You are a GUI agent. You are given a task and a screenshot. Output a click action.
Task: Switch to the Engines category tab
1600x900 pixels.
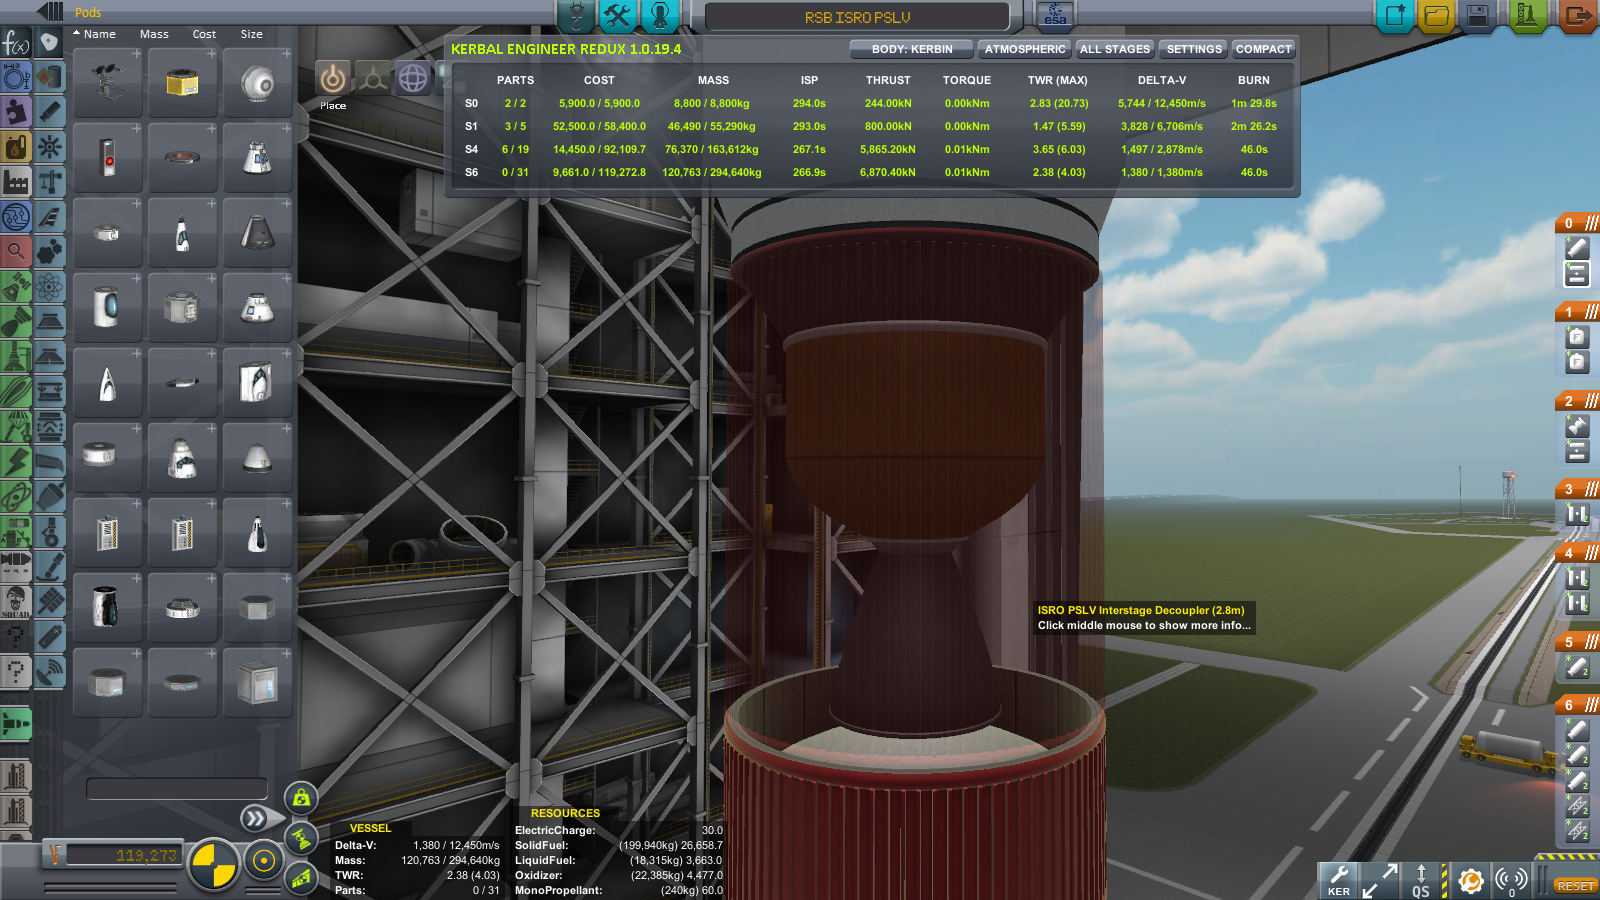(50, 111)
